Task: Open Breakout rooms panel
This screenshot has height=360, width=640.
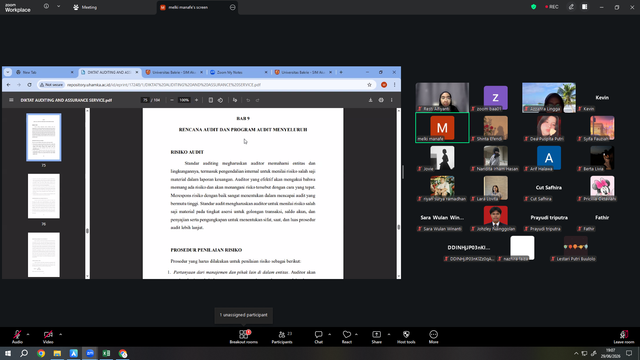Action: click(x=244, y=337)
